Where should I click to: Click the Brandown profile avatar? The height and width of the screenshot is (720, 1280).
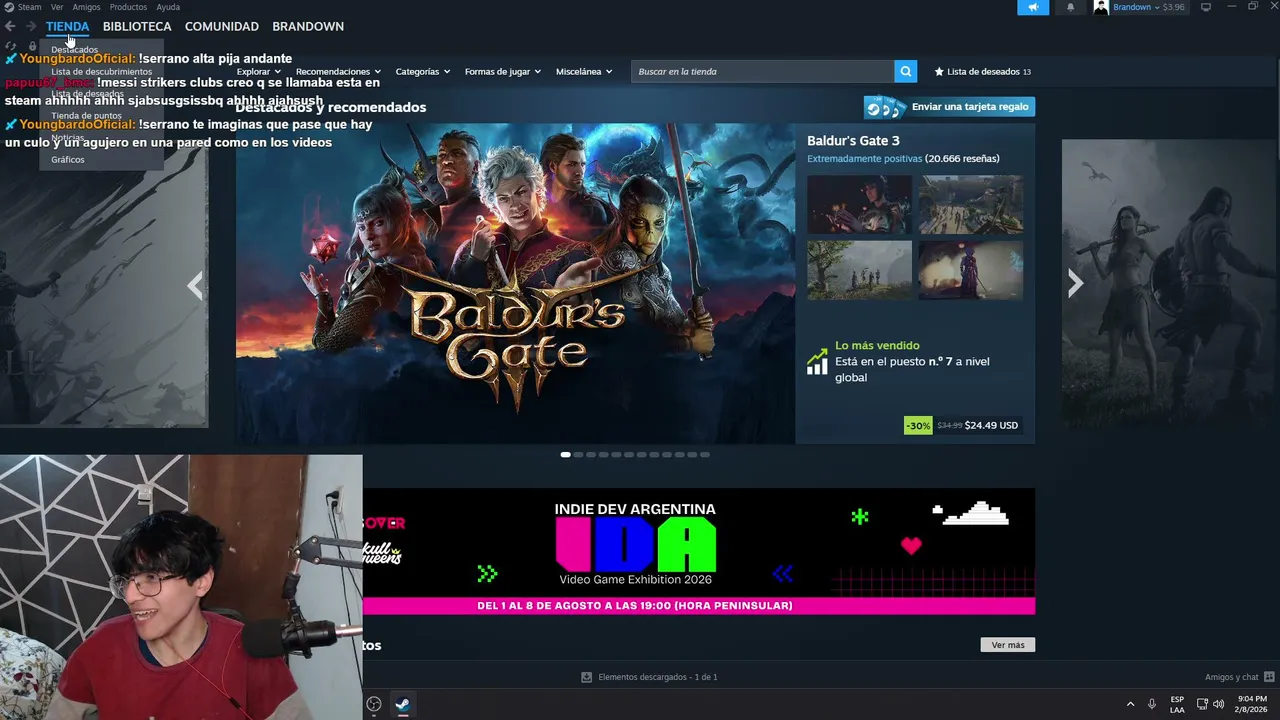click(1101, 7)
